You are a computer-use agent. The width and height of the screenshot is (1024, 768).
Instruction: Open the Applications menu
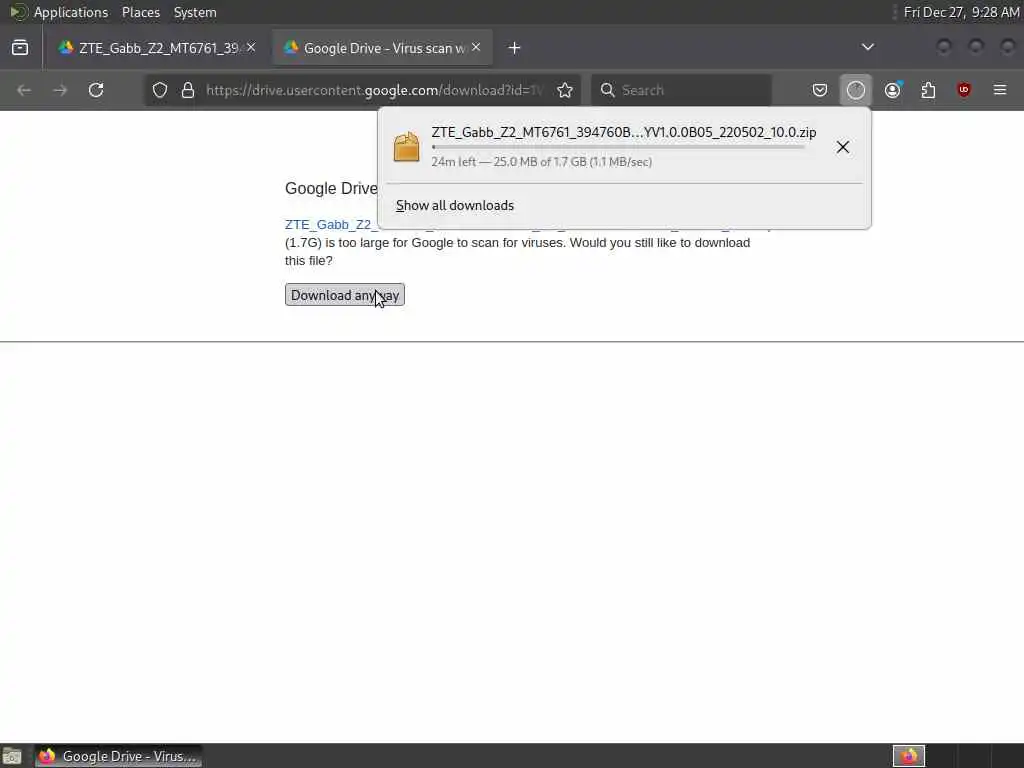point(71,12)
